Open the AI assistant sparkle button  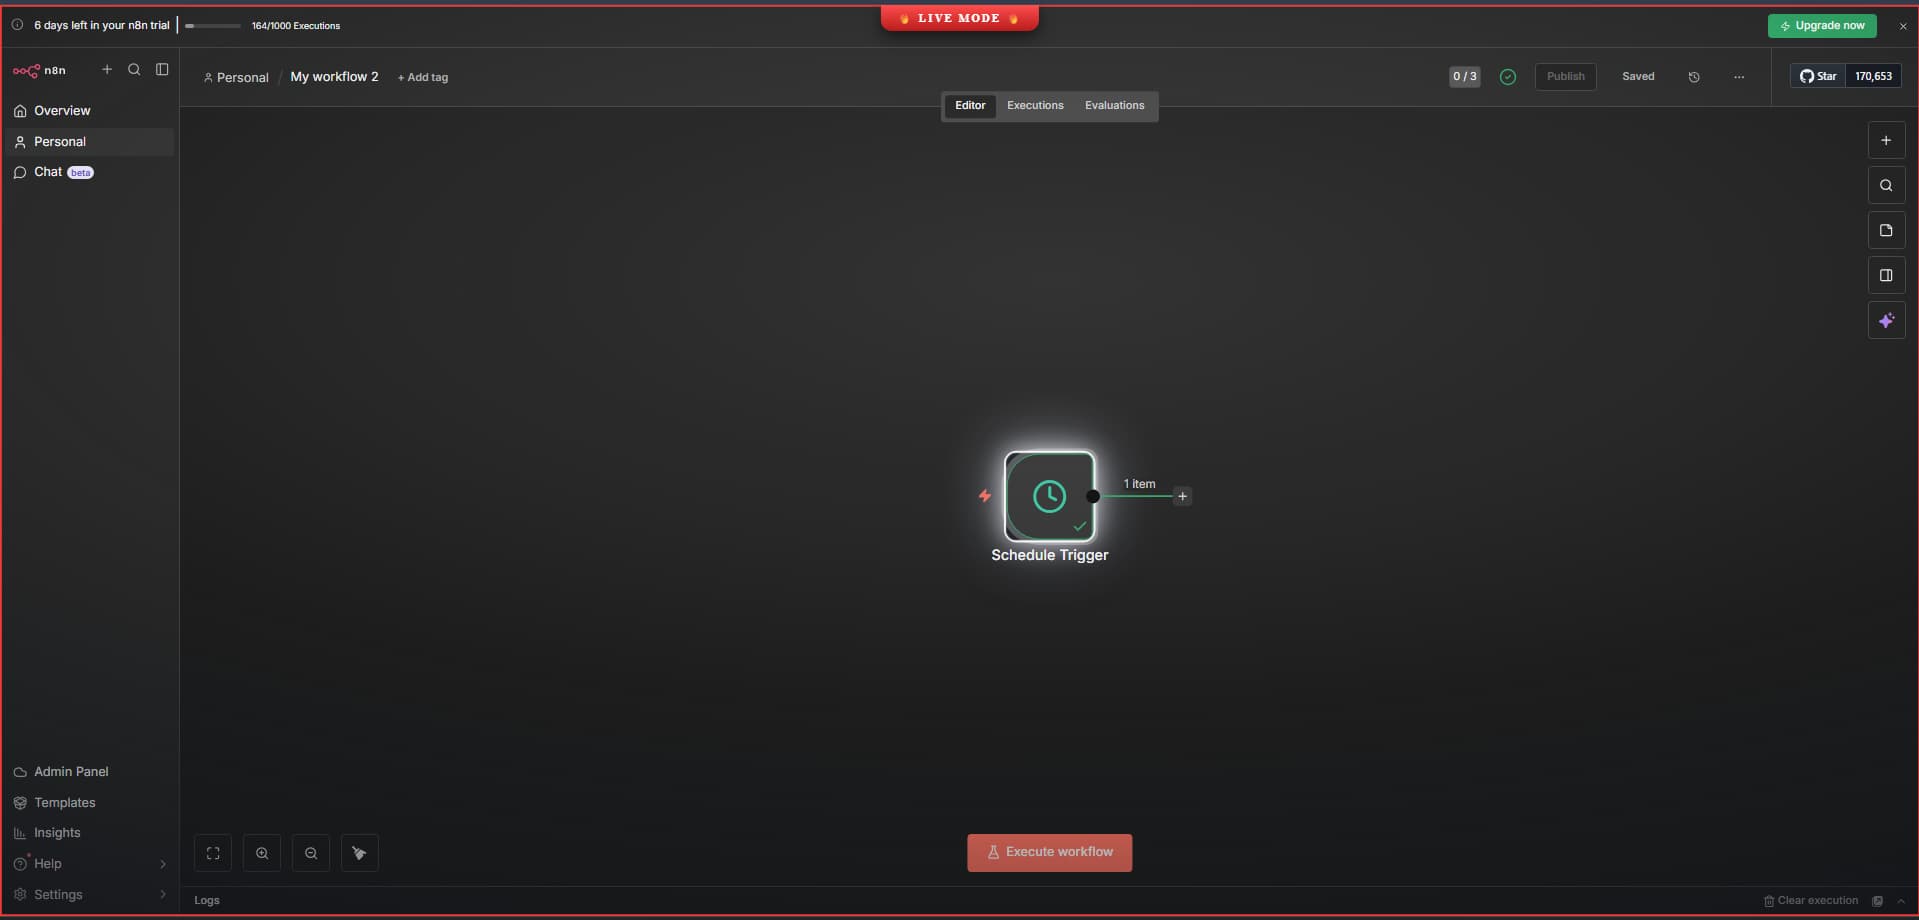point(1886,321)
